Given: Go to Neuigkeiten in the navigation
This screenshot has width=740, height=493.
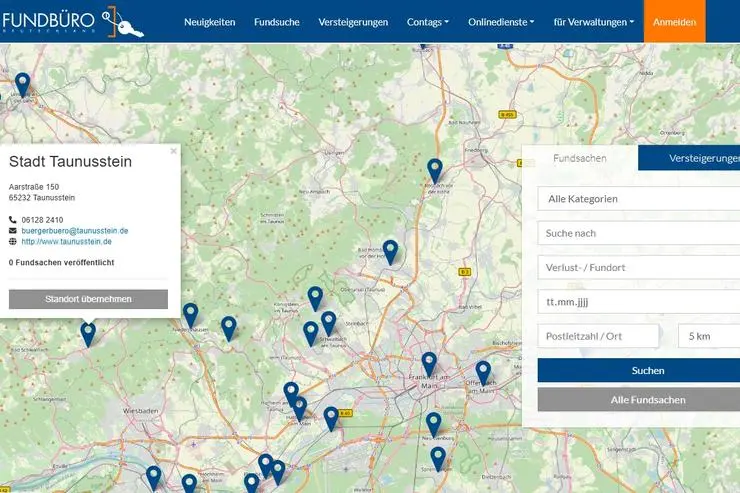Looking at the screenshot, I should tap(209, 21).
